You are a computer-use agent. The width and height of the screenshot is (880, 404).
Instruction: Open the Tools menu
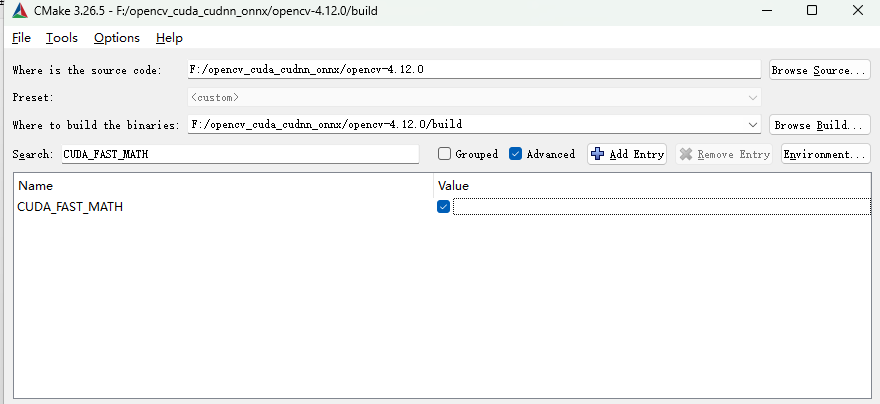pos(61,38)
